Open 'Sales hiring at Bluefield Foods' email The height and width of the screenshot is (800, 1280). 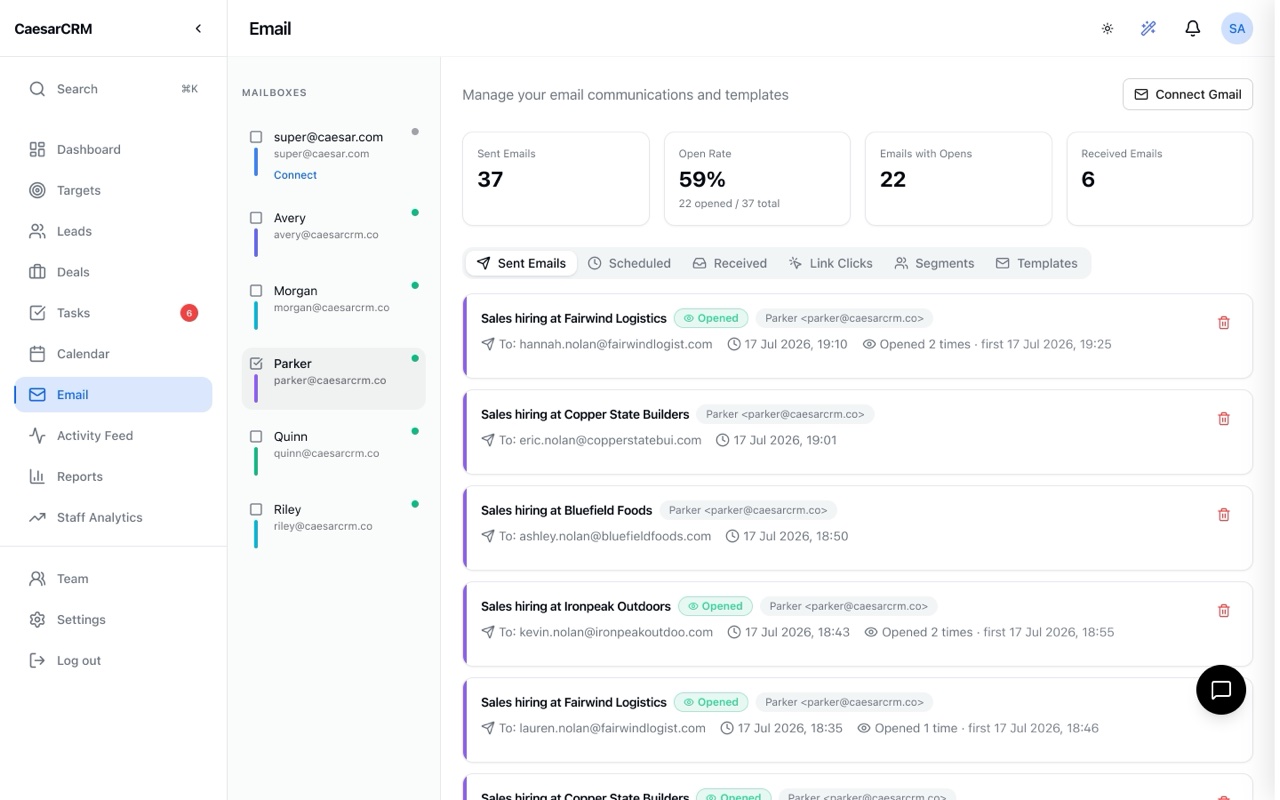[x=857, y=528]
